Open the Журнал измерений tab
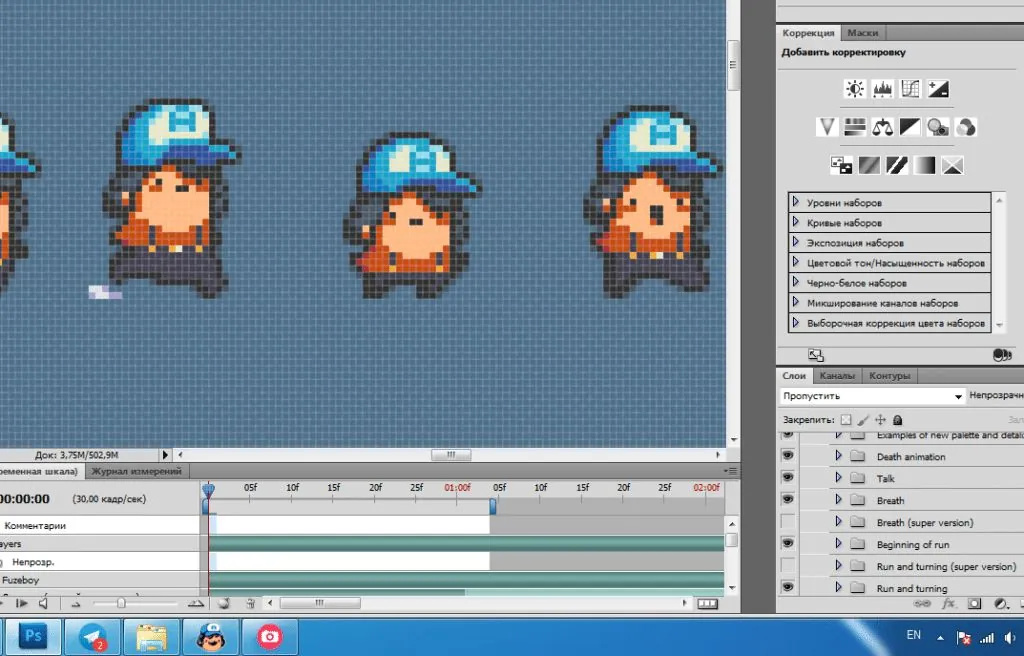1024x656 pixels. click(136, 470)
